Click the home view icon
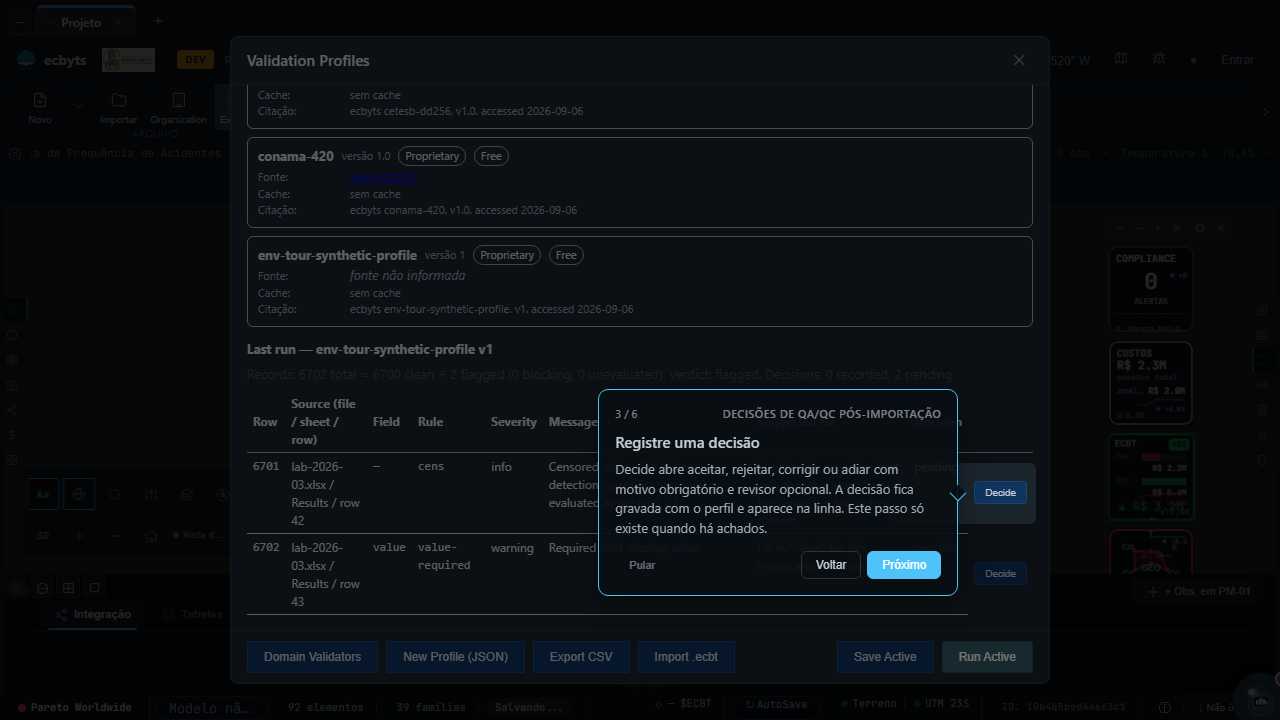 point(151,536)
